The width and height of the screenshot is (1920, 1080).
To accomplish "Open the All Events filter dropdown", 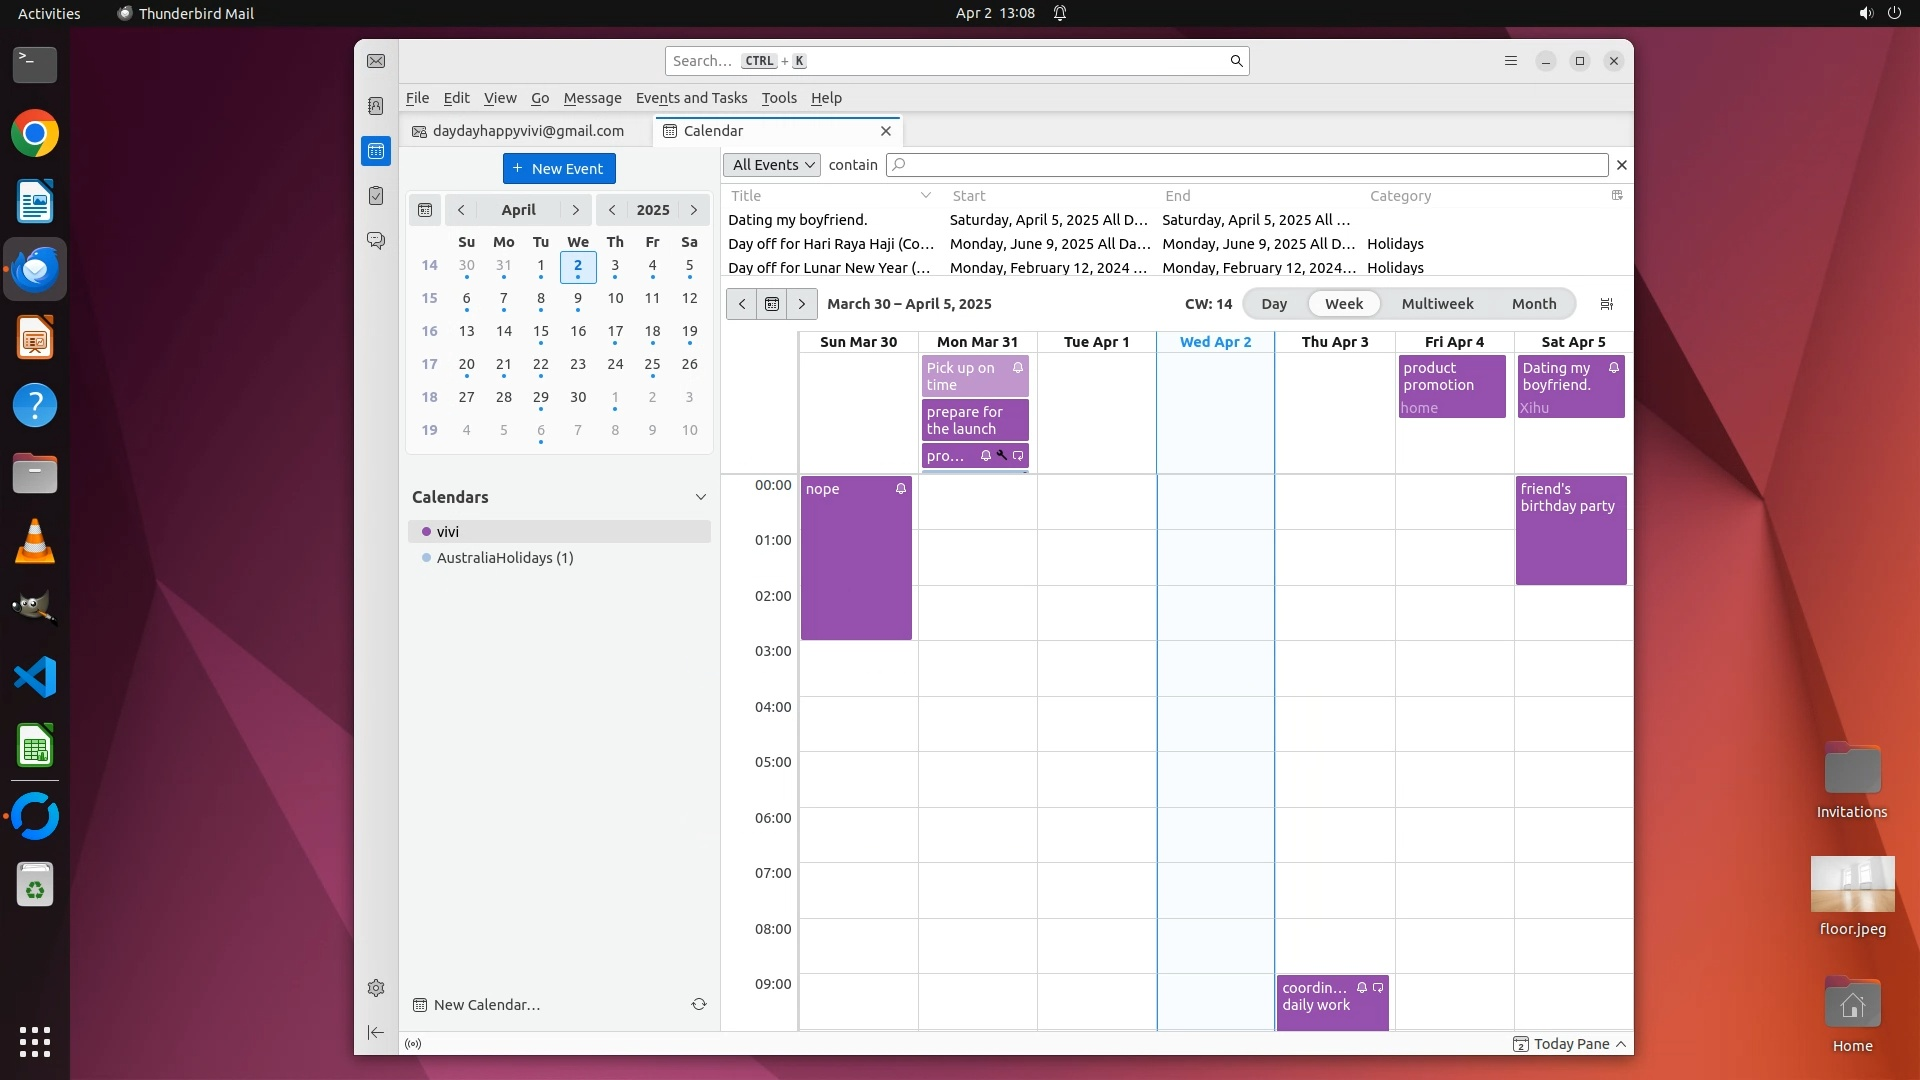I will pos(772,165).
